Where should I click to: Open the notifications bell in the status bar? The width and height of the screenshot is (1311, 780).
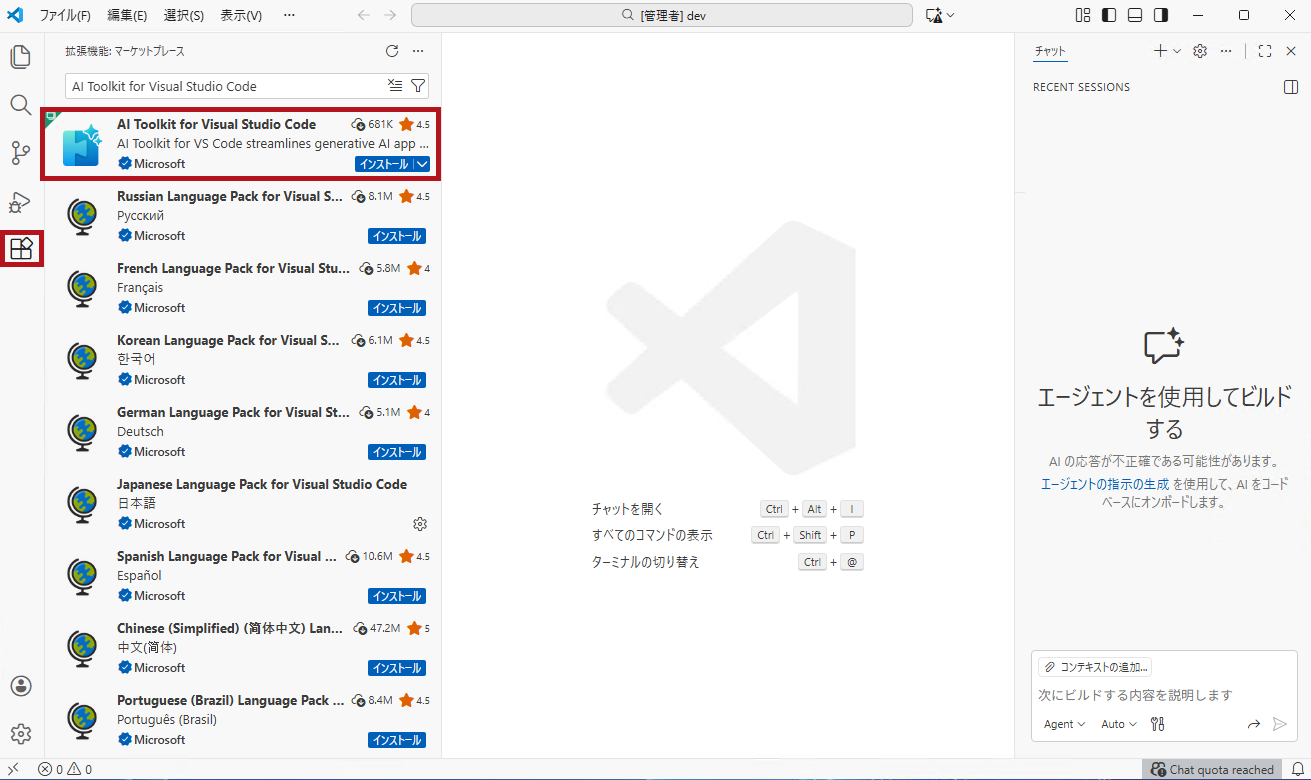pyautogui.click(x=1298, y=769)
